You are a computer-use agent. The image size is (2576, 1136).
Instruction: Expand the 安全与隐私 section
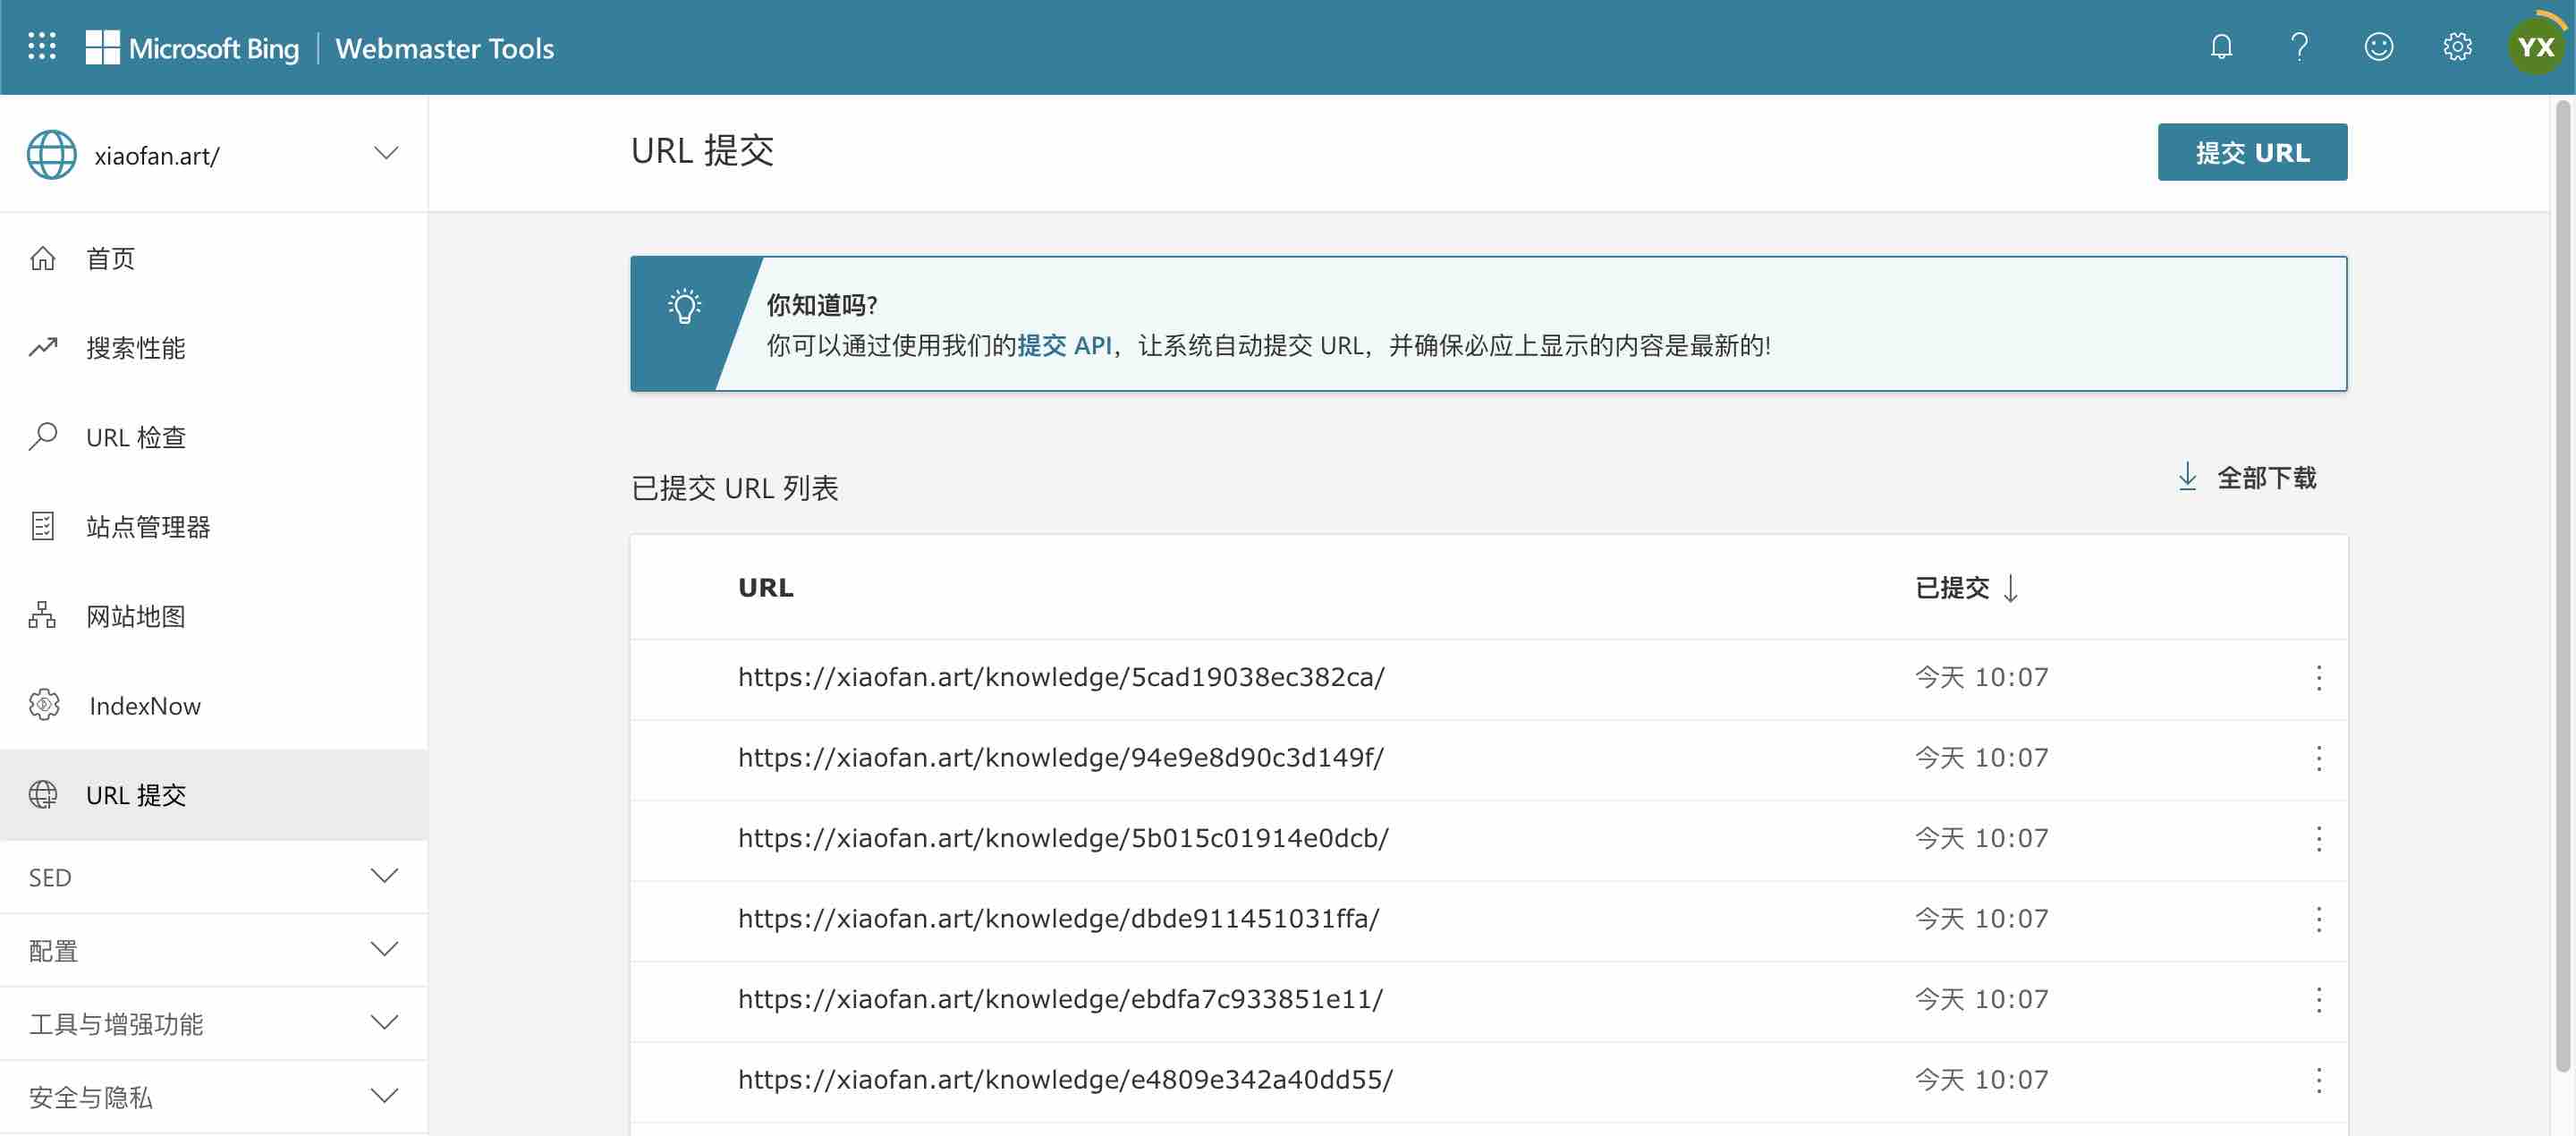(x=384, y=1096)
